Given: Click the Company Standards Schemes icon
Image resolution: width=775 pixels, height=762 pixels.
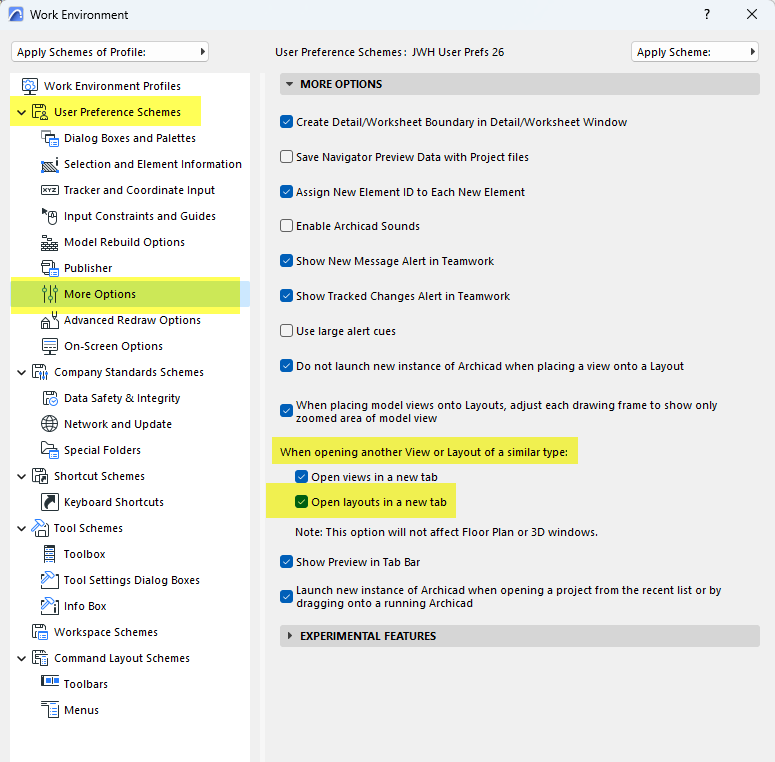Looking at the screenshot, I should click(x=40, y=373).
